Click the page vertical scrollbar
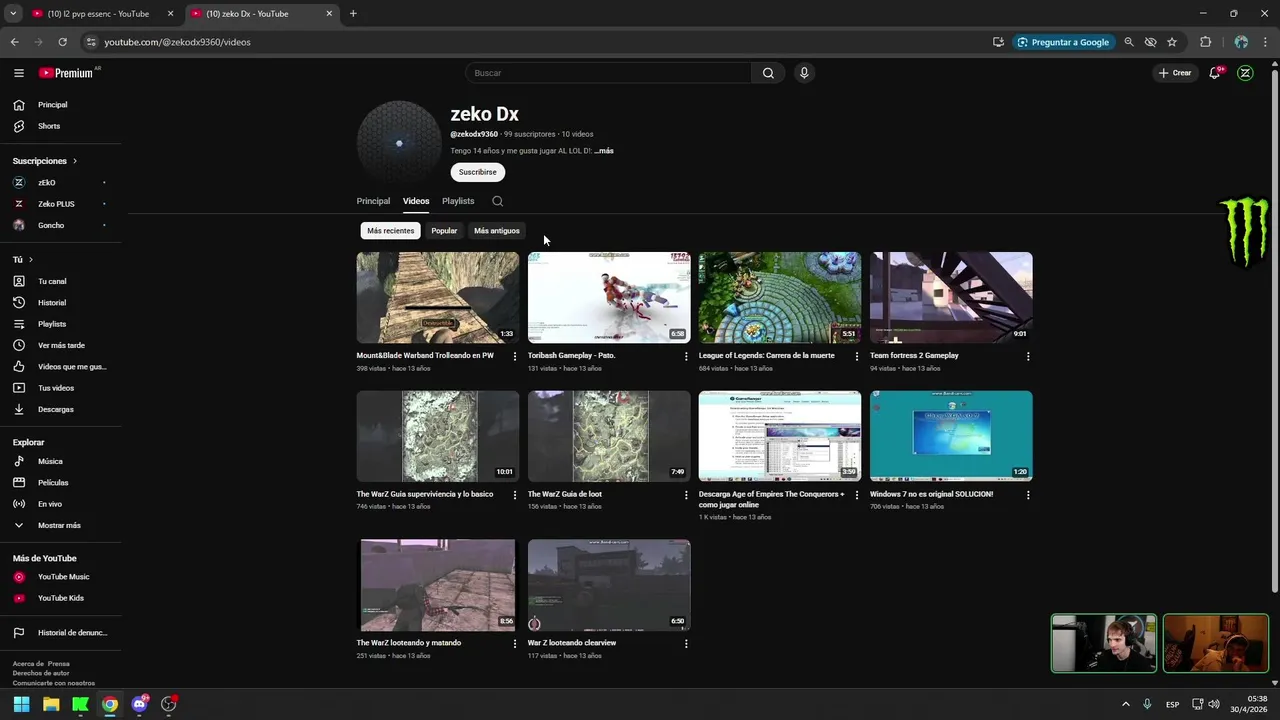 pyautogui.click(x=1274, y=330)
